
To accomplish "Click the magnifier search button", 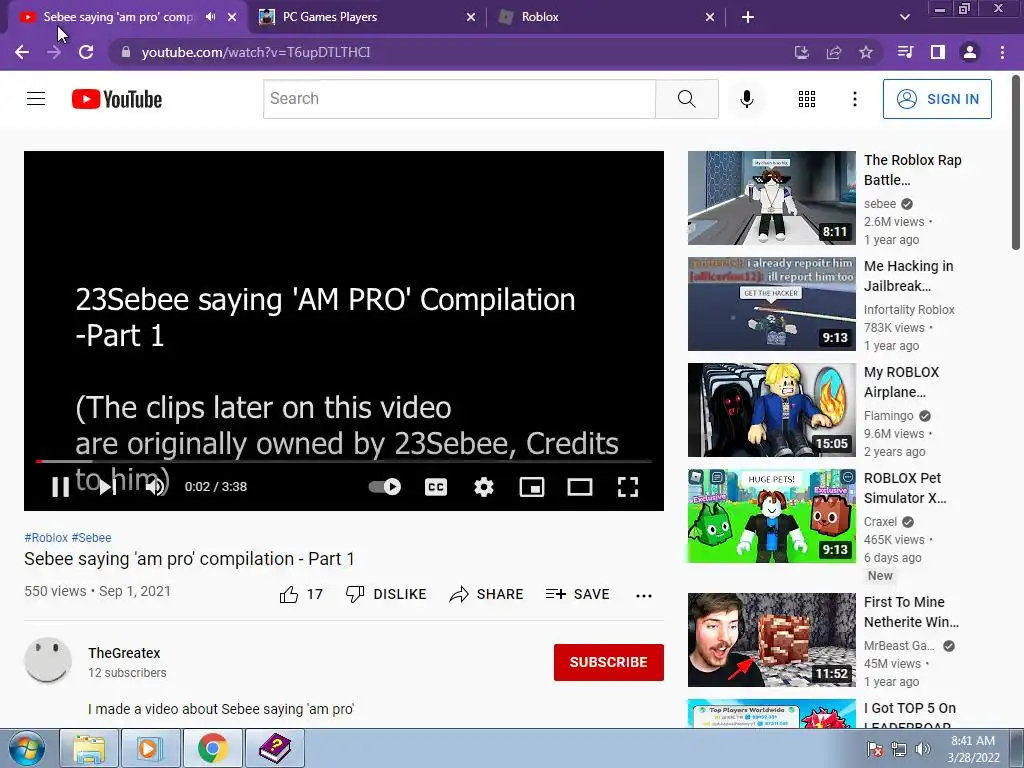I will [686, 99].
